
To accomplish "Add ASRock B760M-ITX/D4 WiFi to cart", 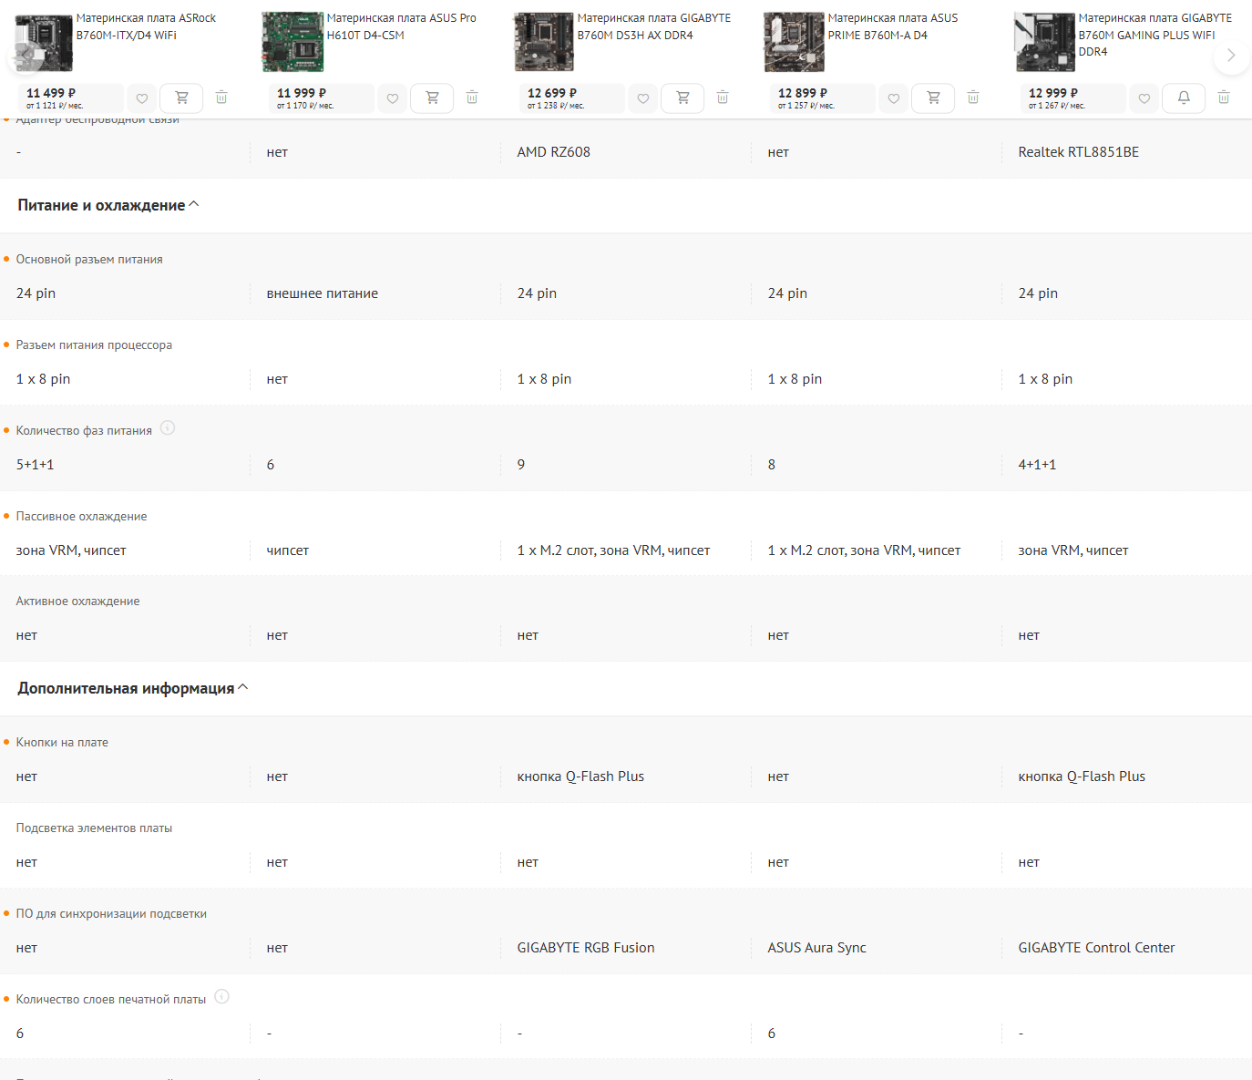I will 182,98.
